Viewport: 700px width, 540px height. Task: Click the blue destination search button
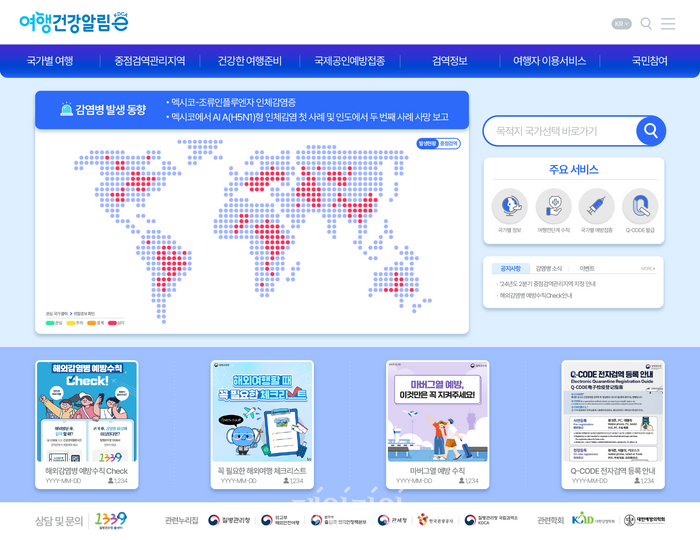coord(650,131)
